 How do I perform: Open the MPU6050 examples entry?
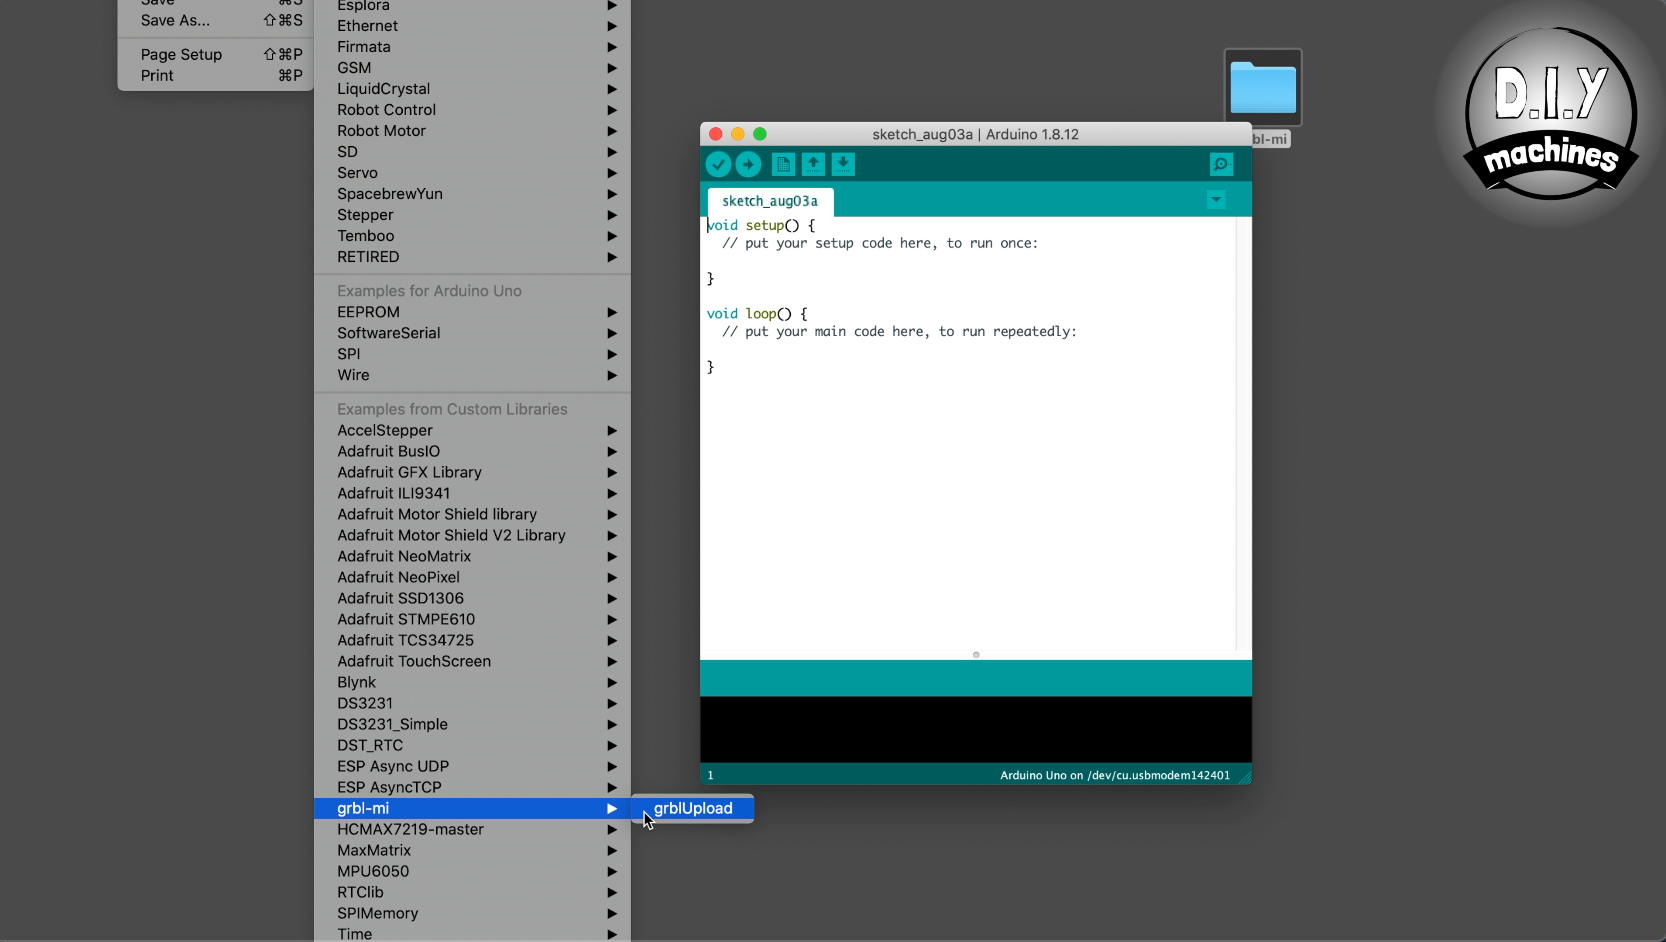[472, 871]
